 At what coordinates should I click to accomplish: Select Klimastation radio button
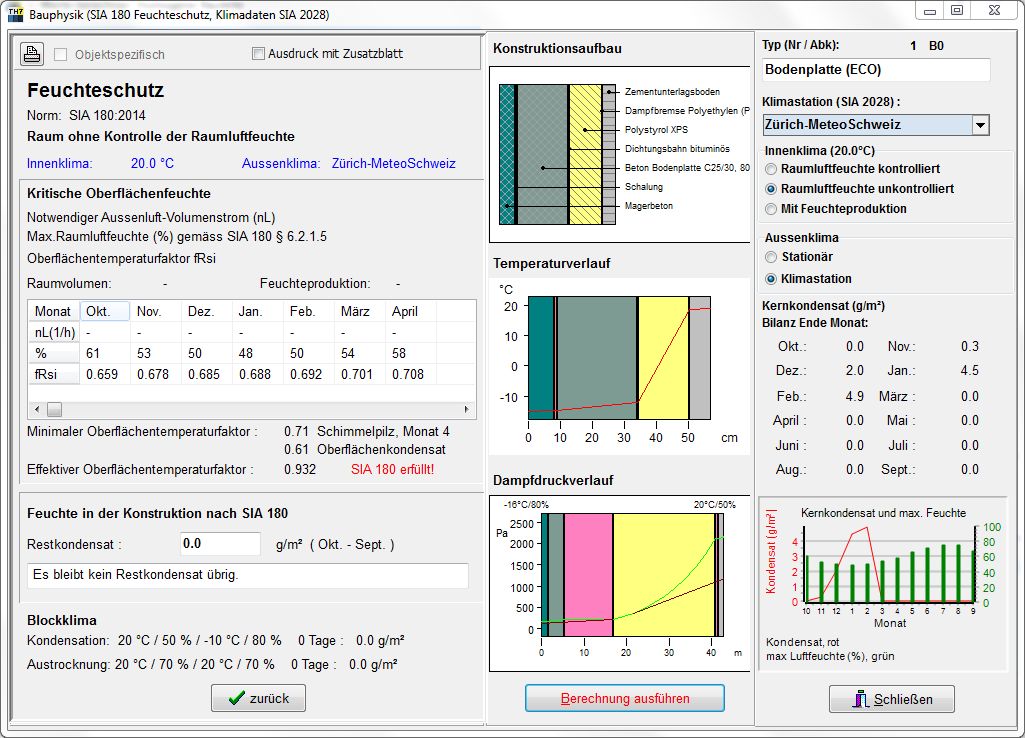point(771,279)
